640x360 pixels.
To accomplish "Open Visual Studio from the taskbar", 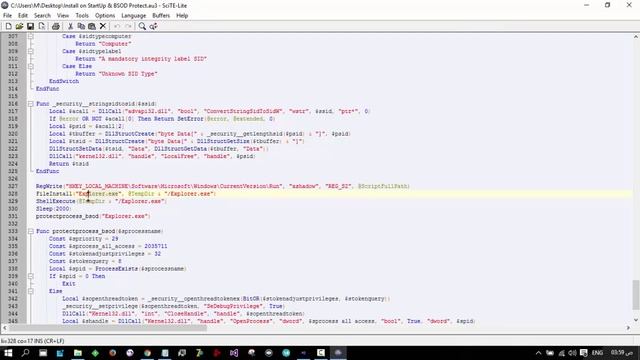I will click(x=234, y=353).
